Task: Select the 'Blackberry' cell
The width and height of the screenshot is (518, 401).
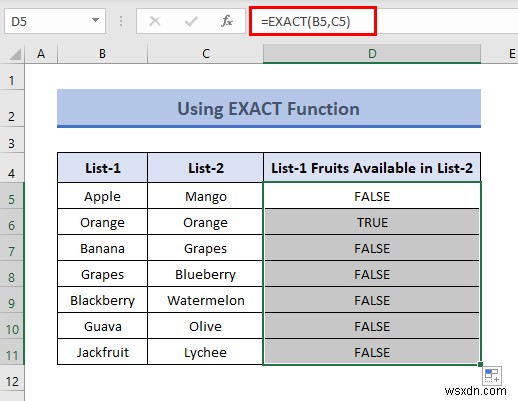Action: 102,300
